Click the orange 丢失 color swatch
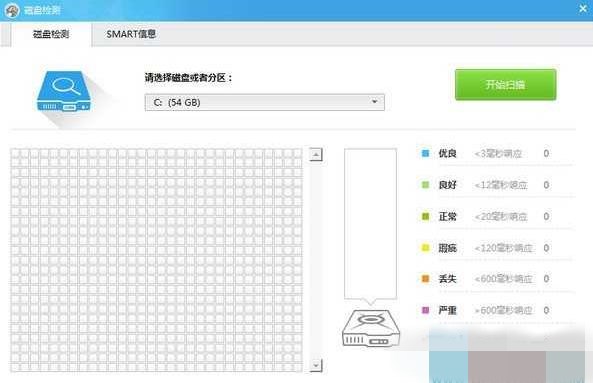Screen dimensions: 593x383 (x=425, y=279)
